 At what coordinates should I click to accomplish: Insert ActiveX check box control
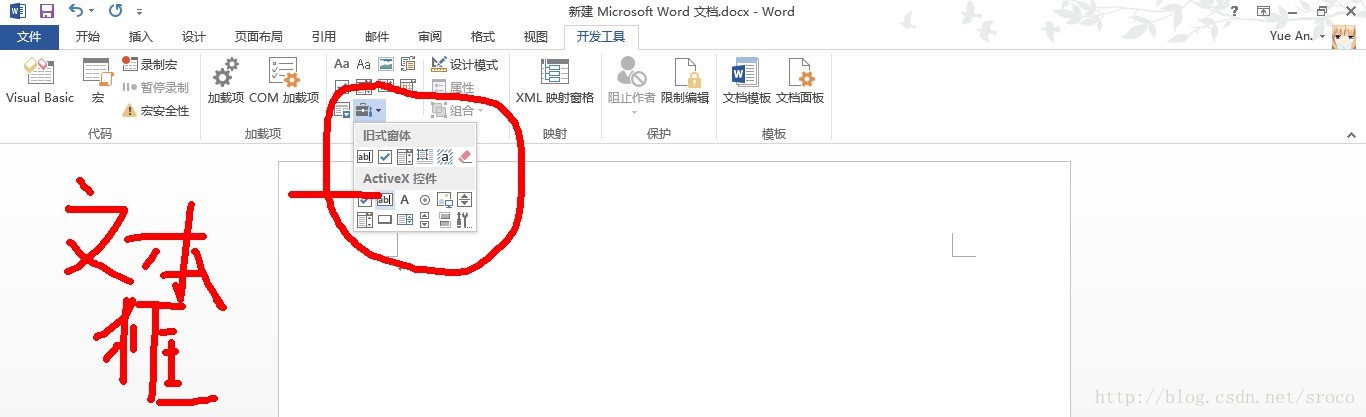point(365,200)
